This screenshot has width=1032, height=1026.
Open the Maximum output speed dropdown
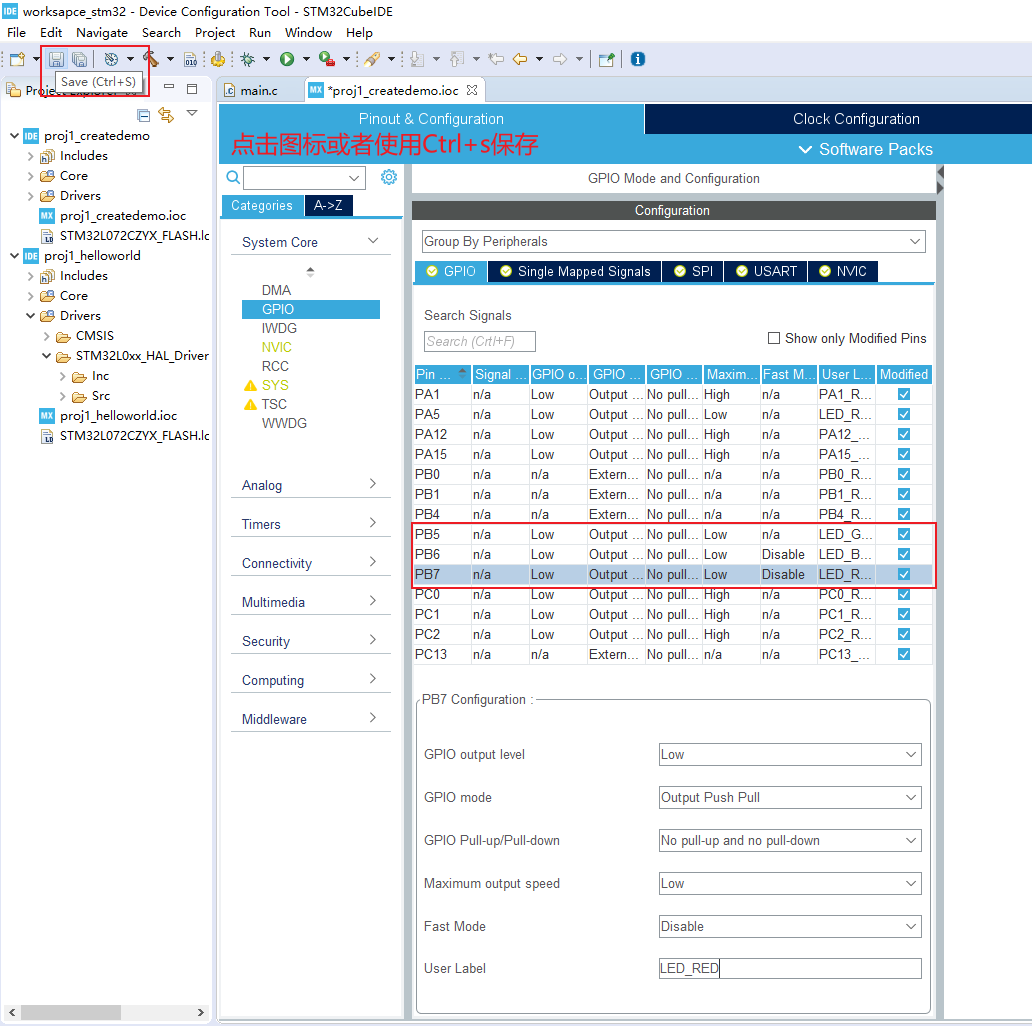tap(790, 883)
